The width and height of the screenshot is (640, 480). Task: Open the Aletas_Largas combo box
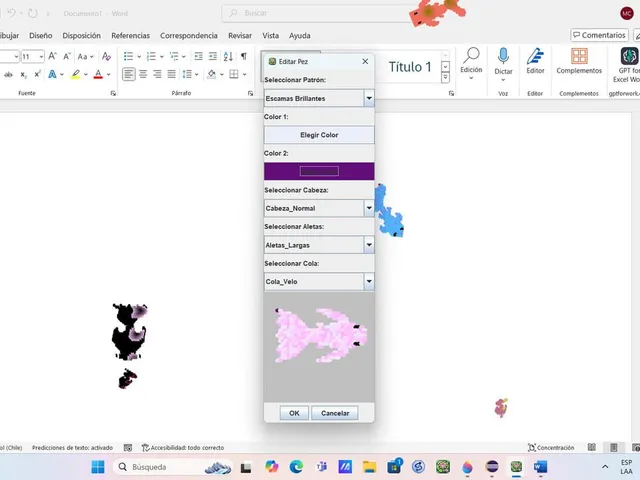[x=319, y=245]
